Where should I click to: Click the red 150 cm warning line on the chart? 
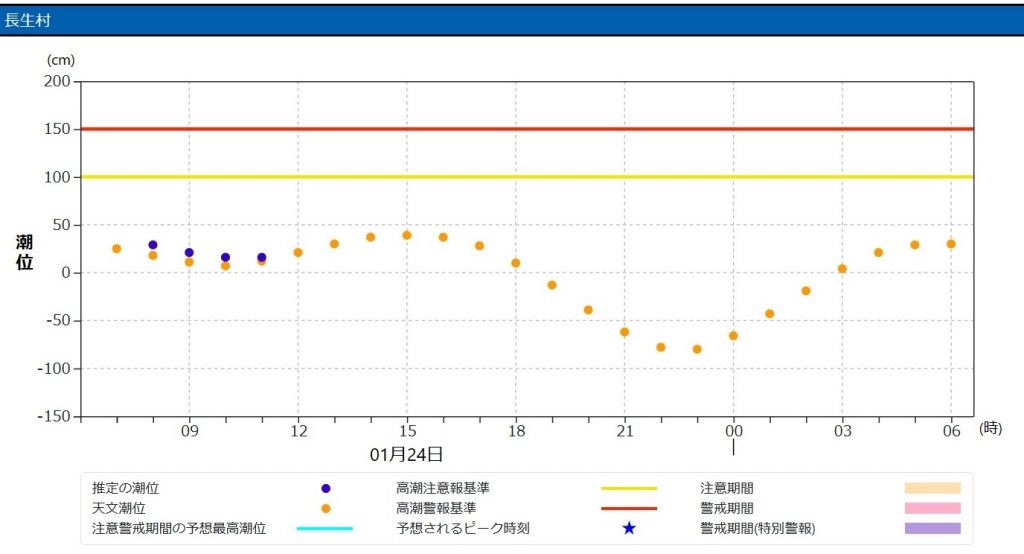pos(527,129)
